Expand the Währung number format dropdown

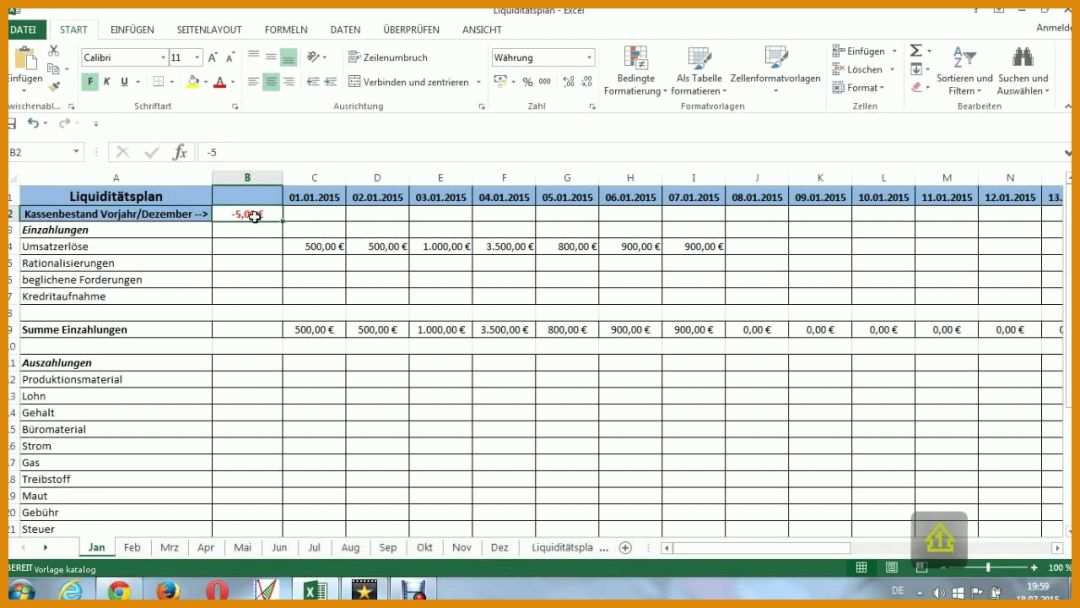(x=589, y=58)
